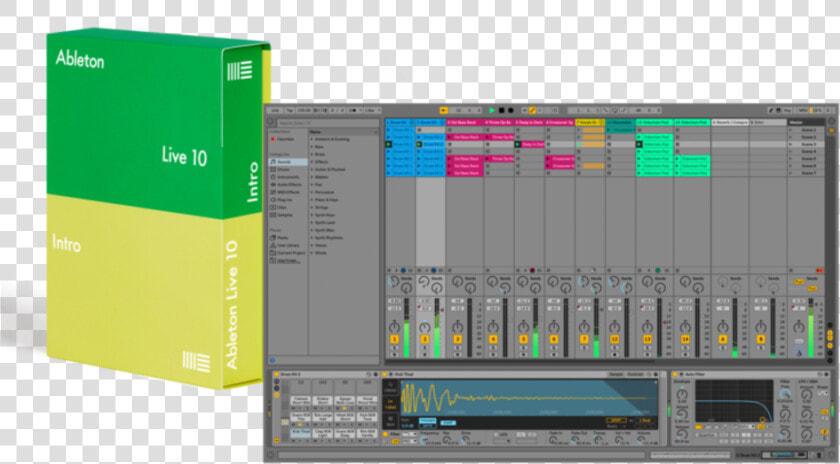Click the Stop button in the transport
Screen dimensions: 840x464
click(x=501, y=110)
